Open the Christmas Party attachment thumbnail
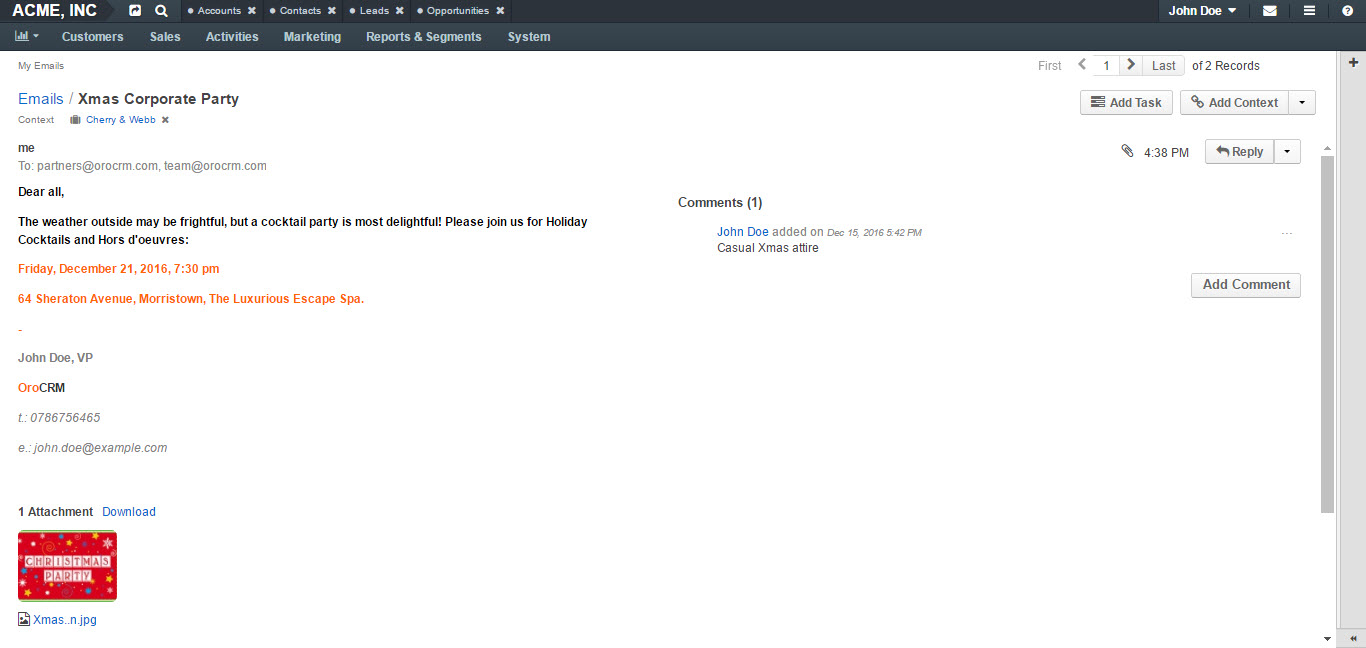Screen dimensions: 1366x648 [x=67, y=566]
